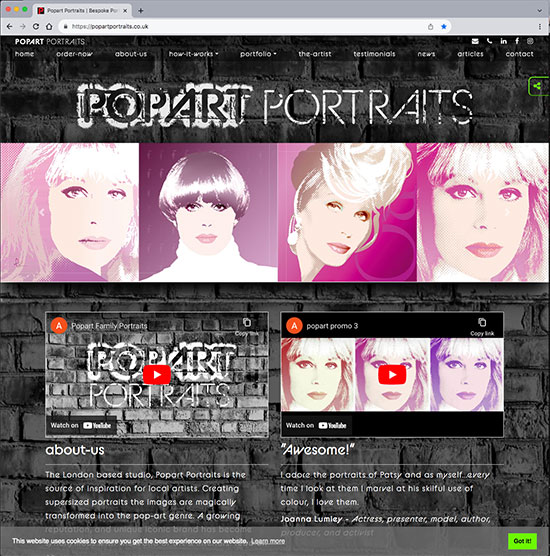The image size is (550, 556).
Task: Click the small Popart Portraits logo in the header
Action: [x=50, y=41]
